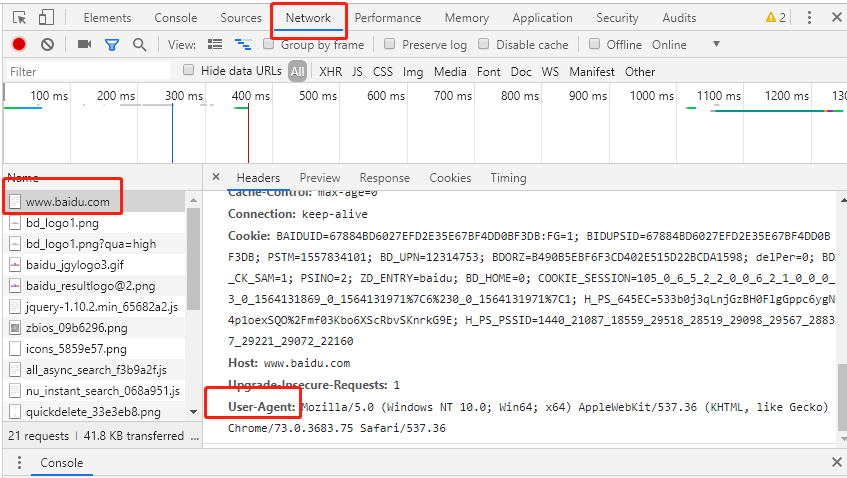Close the Console drawer

(836, 462)
